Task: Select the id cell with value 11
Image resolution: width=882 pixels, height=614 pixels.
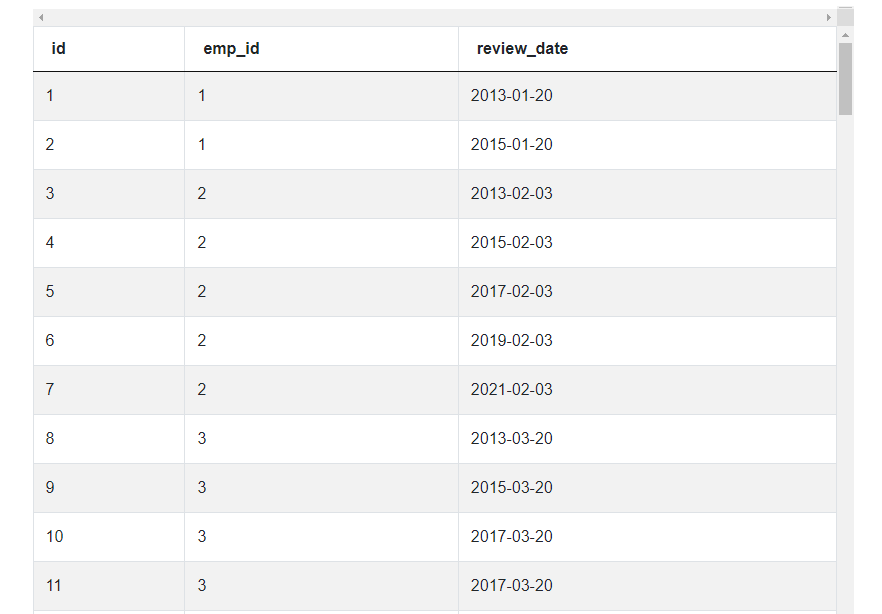Action: pyautogui.click(x=109, y=585)
